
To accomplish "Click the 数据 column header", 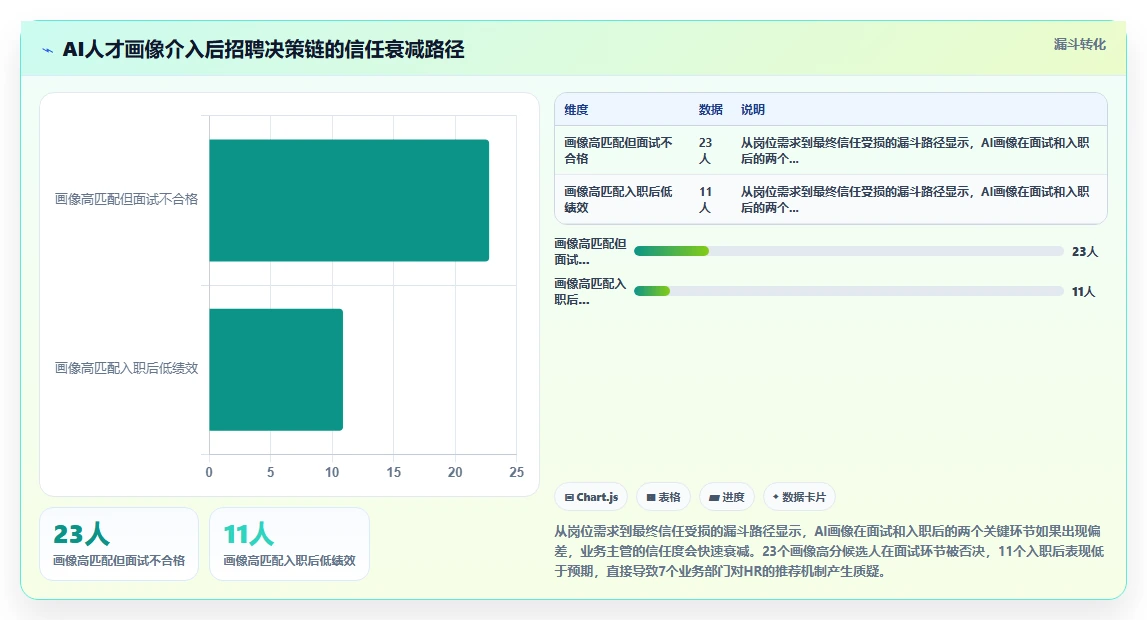I will click(710, 110).
